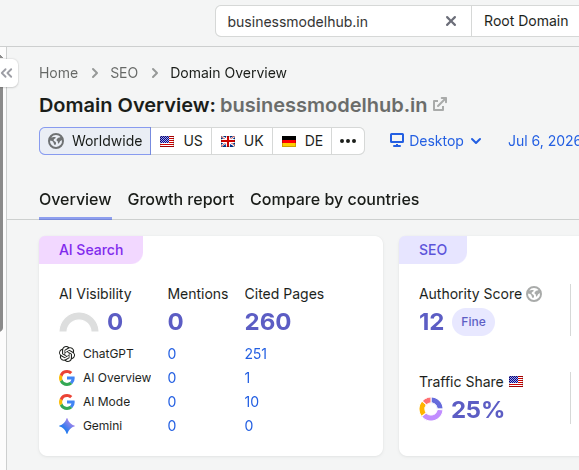
Task: Click the Traffic Share 25% value
Action: (478, 409)
